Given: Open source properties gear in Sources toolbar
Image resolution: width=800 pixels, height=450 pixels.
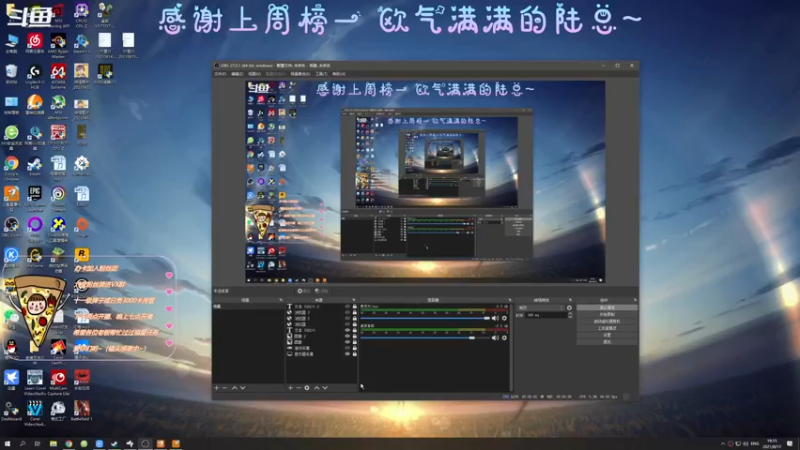Looking at the screenshot, I should coord(307,388).
